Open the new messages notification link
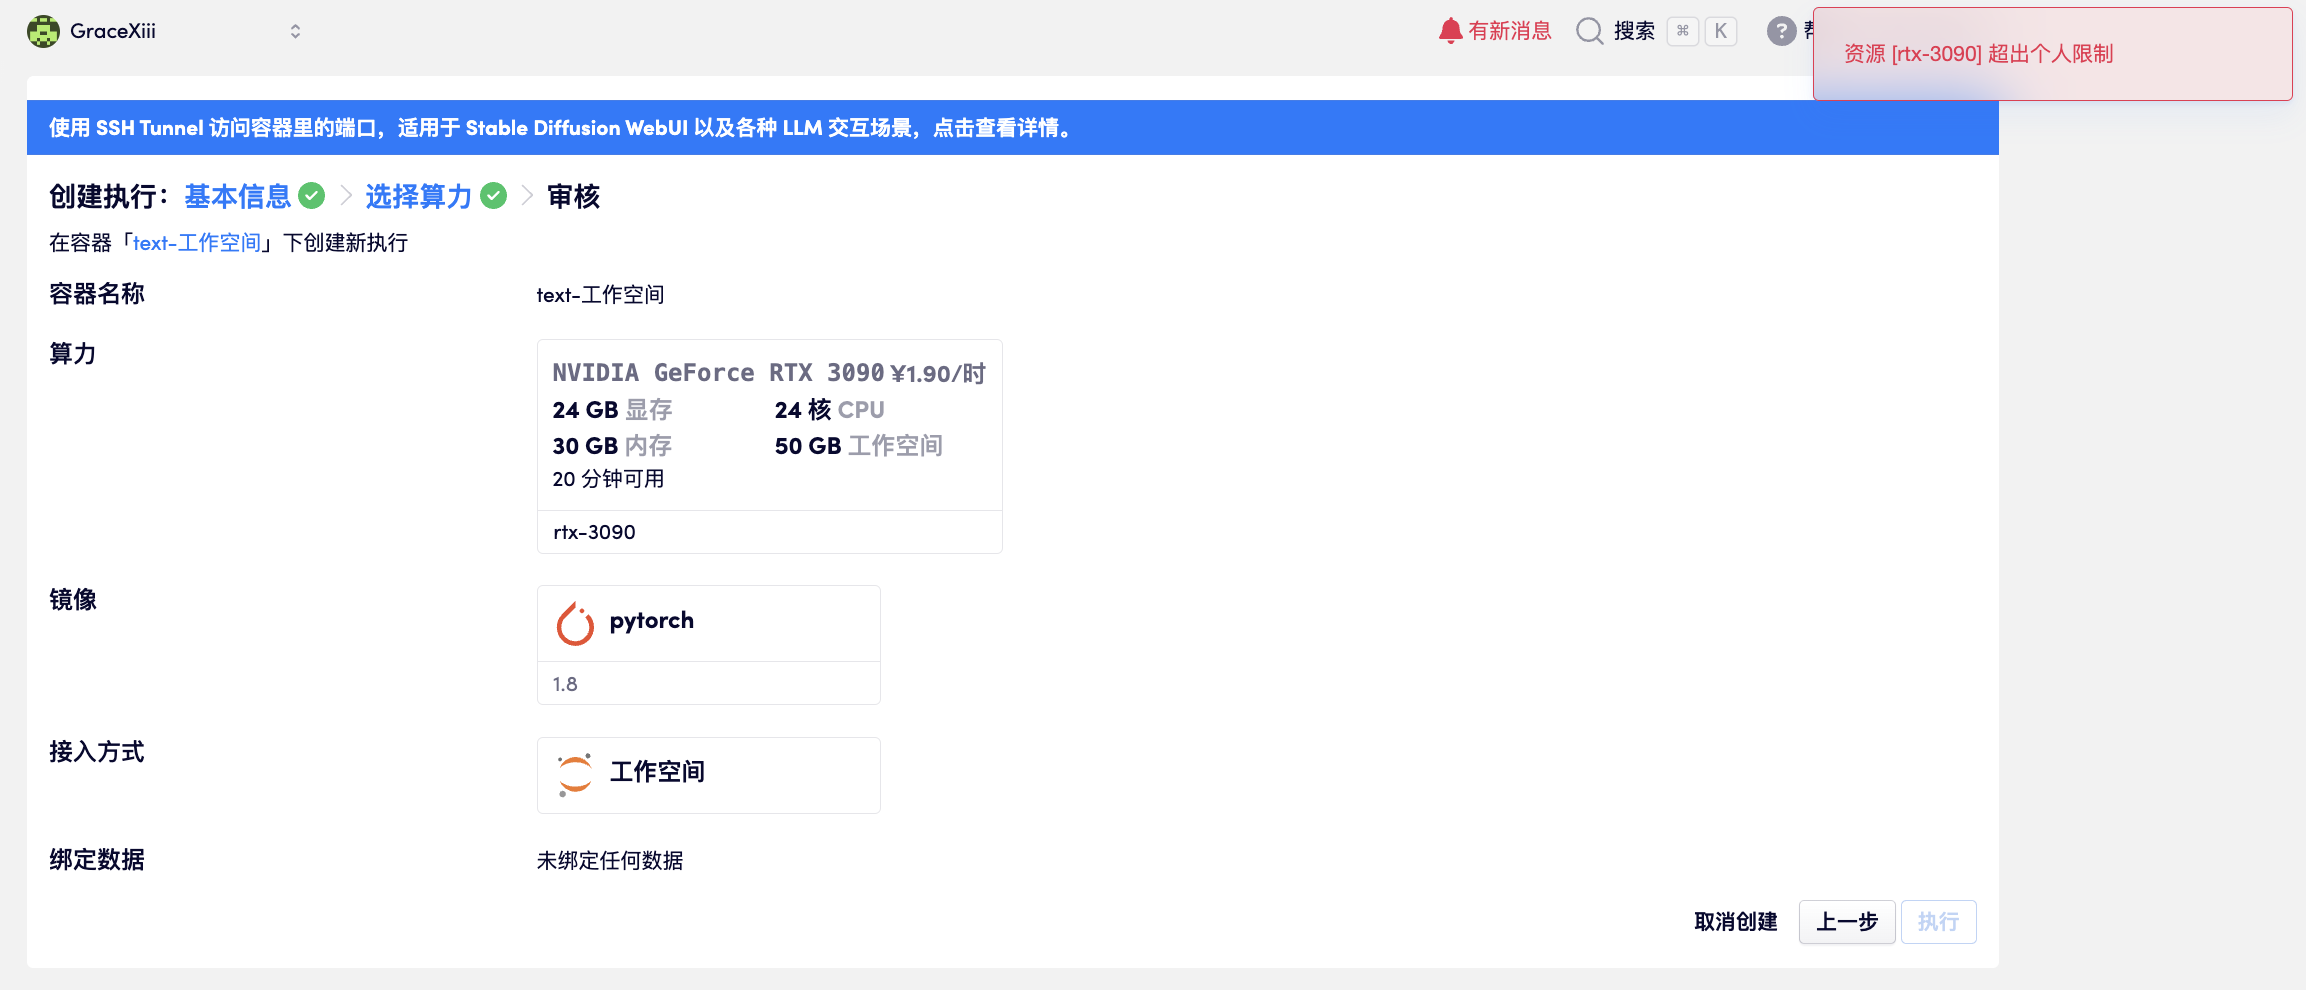Viewport: 2306px width, 990px height. coord(1509,31)
